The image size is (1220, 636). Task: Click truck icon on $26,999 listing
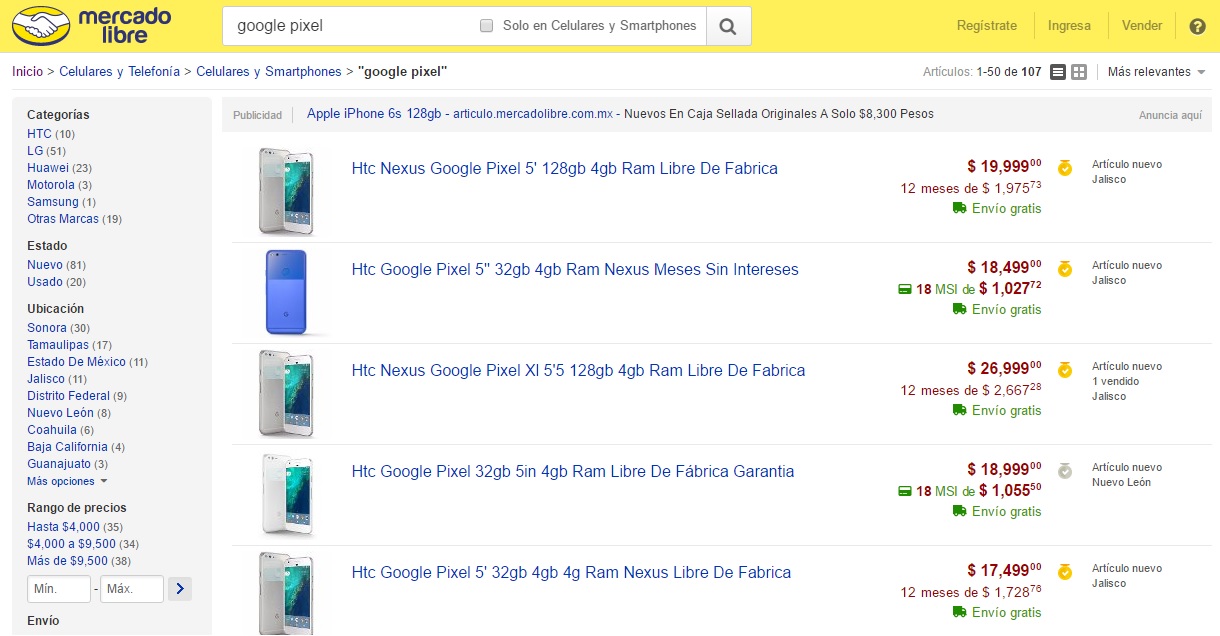[x=959, y=410]
